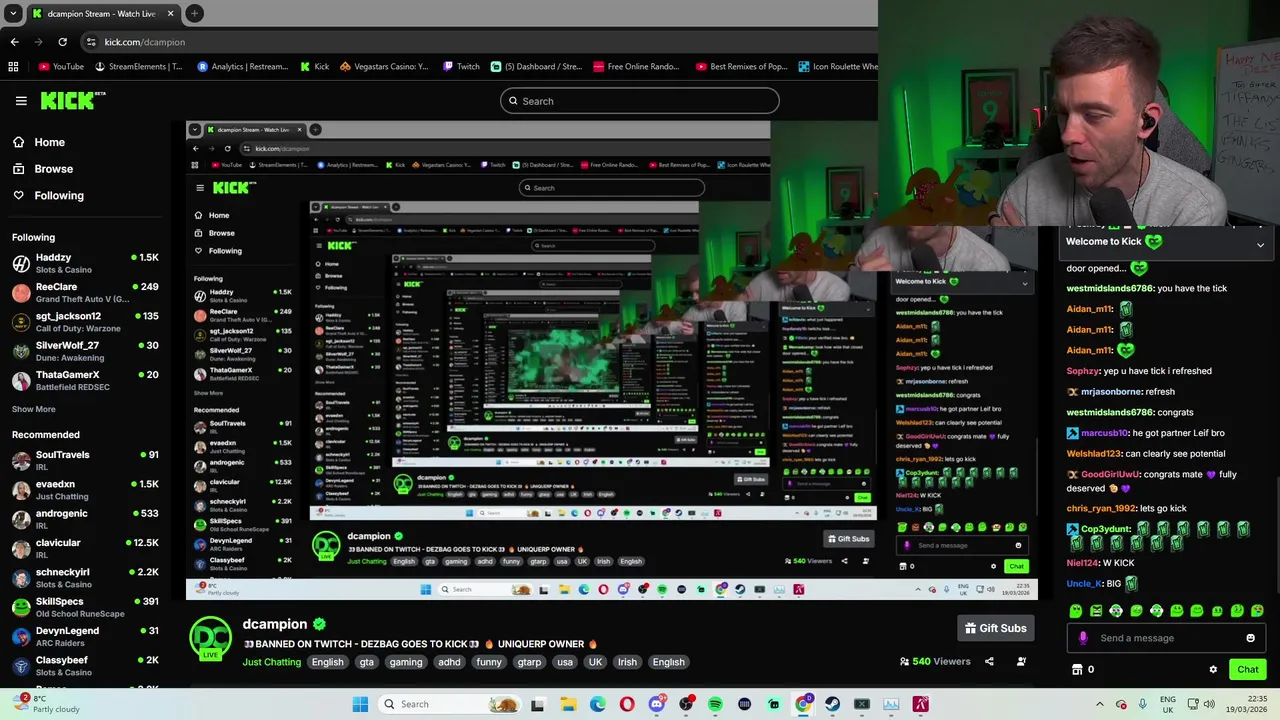Image resolution: width=1280 pixels, height=720 pixels.
Task: Click the Gift Subs button
Action: coord(995,628)
